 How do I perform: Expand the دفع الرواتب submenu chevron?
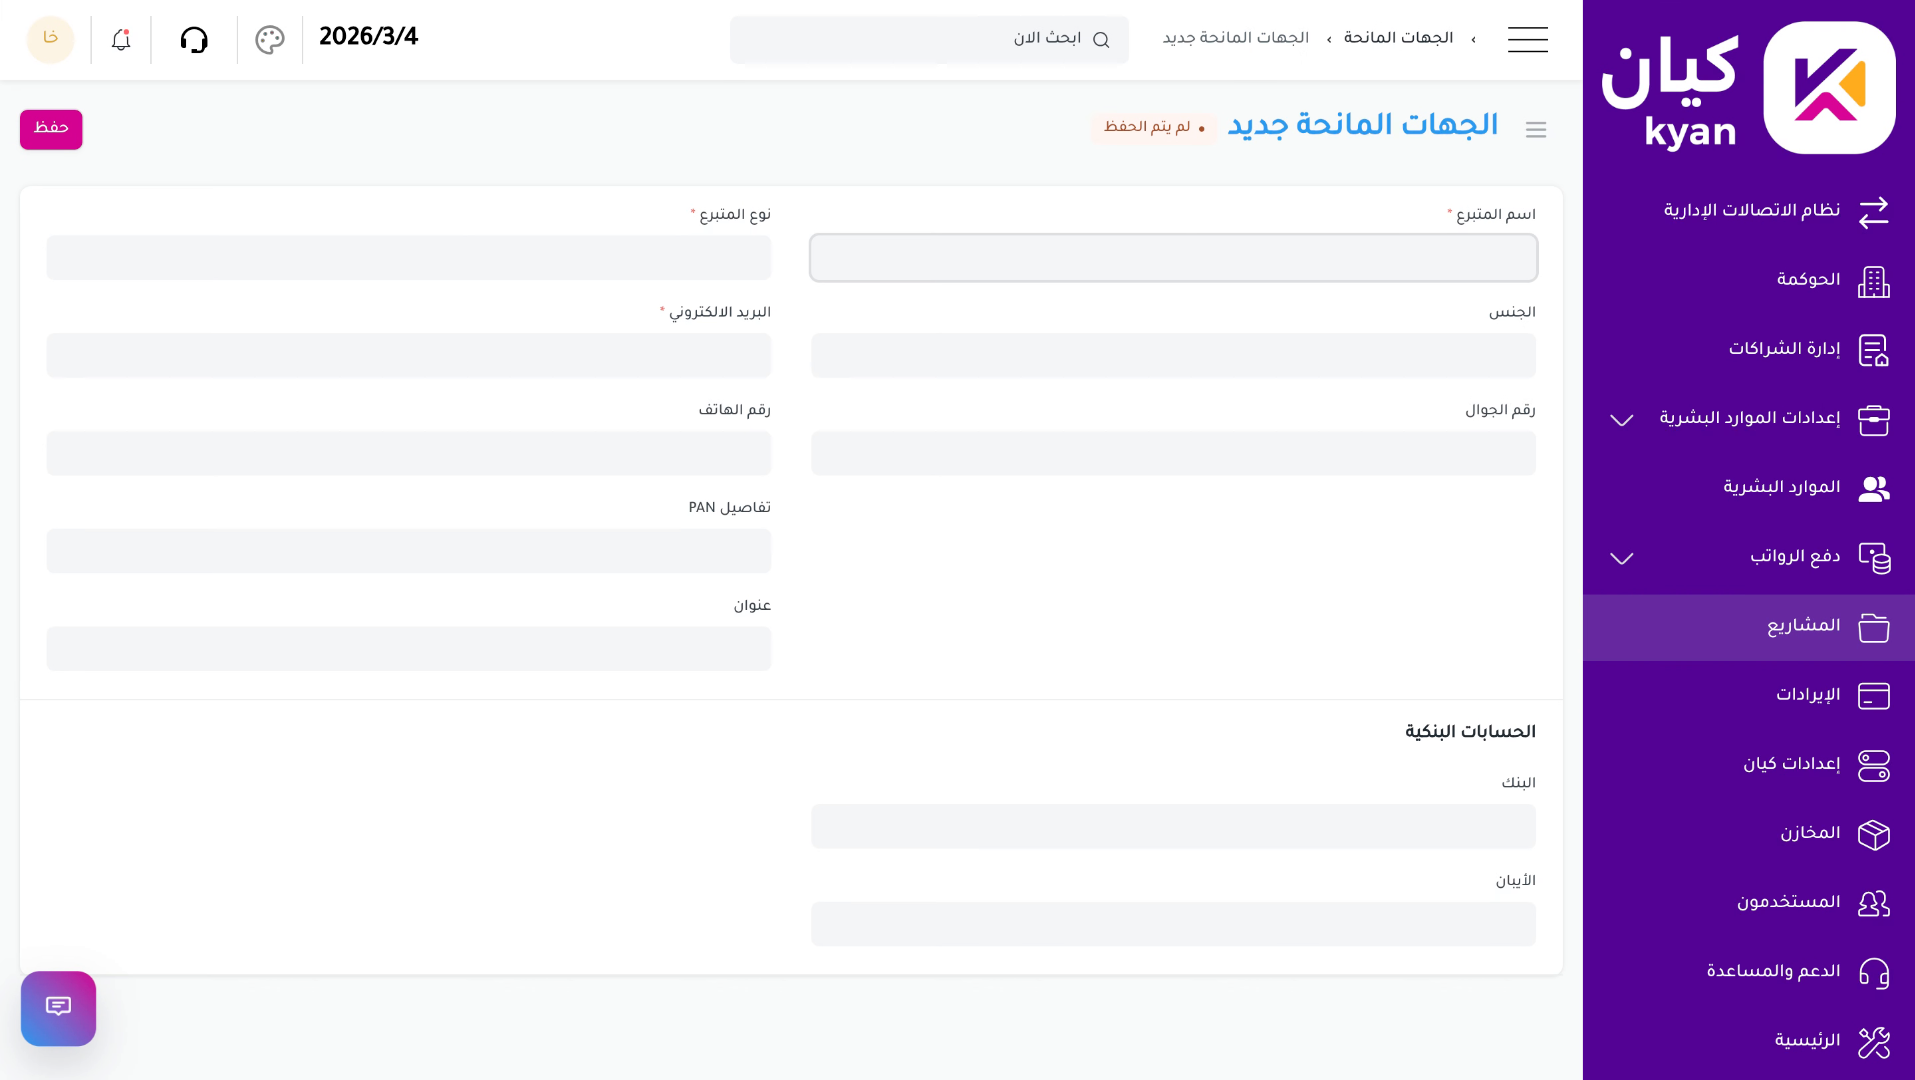1620,558
